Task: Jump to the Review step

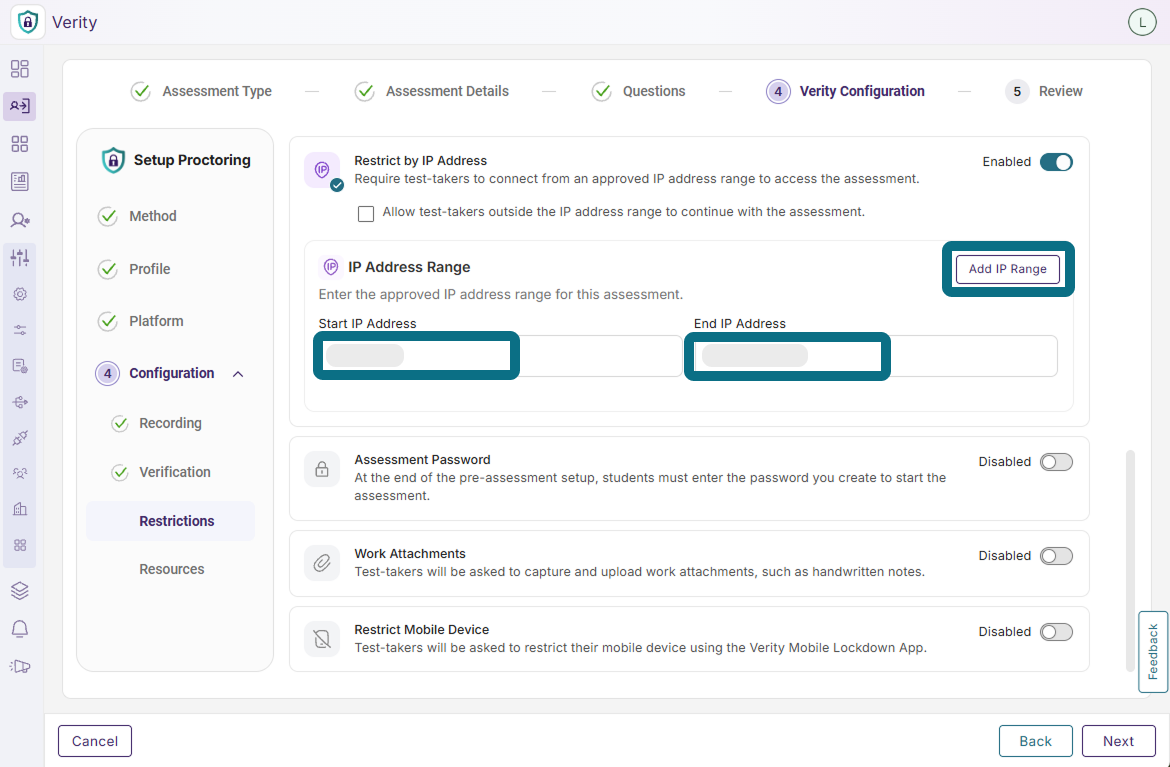Action: tap(1044, 92)
